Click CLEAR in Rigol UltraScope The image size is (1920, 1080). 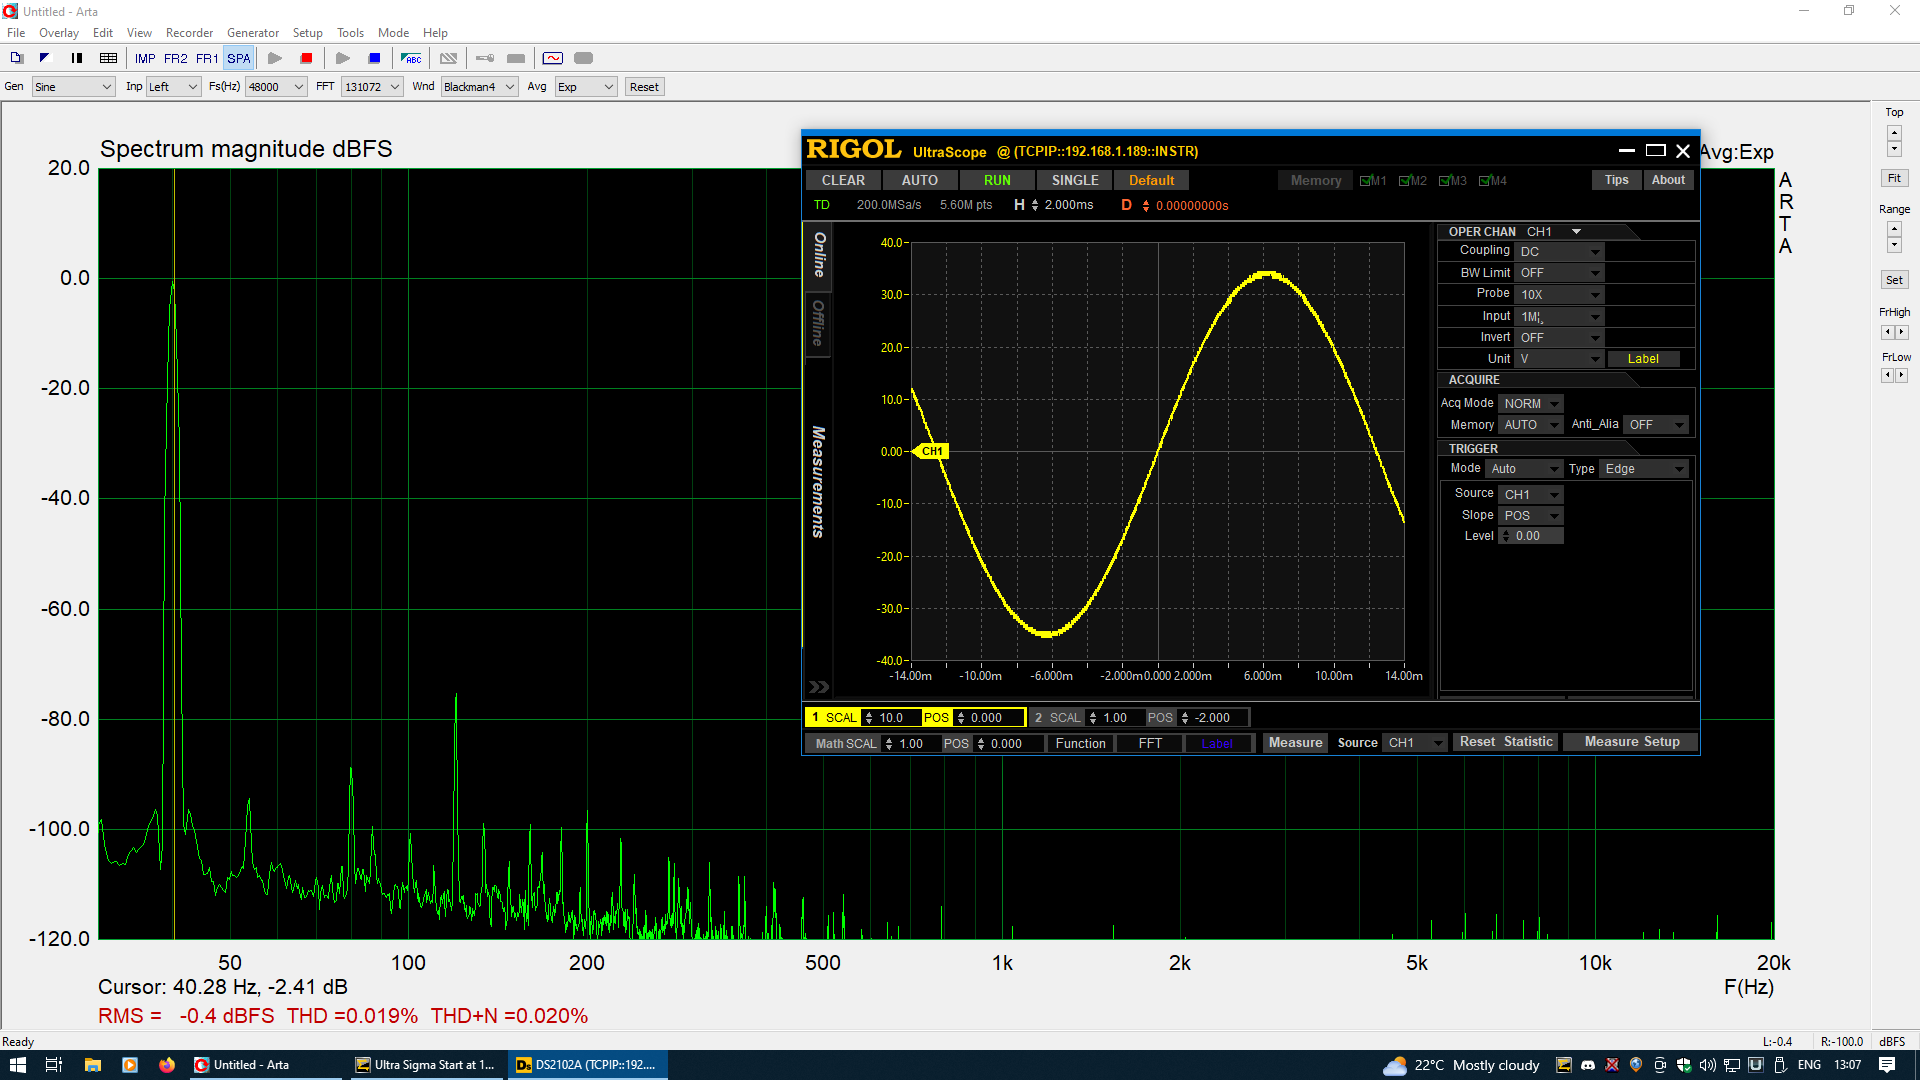843,180
